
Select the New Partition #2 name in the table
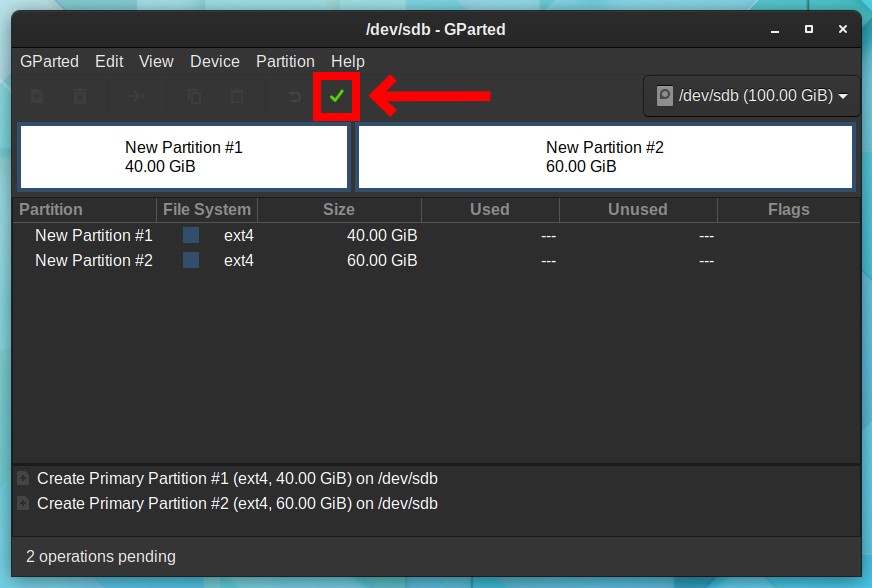(x=93, y=260)
